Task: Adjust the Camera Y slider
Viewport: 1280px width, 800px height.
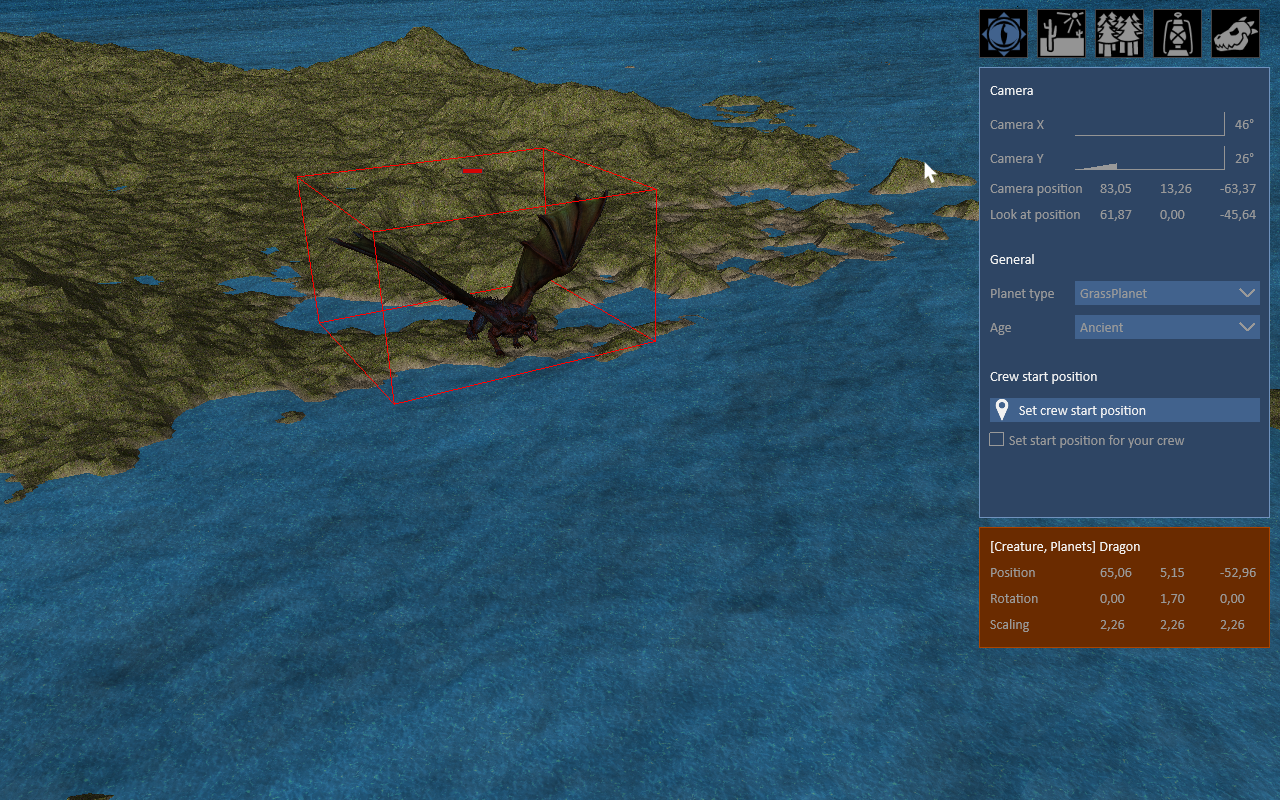Action: (1150, 158)
